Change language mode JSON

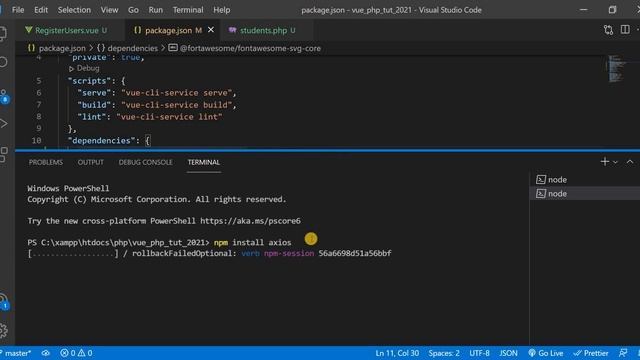coord(509,353)
